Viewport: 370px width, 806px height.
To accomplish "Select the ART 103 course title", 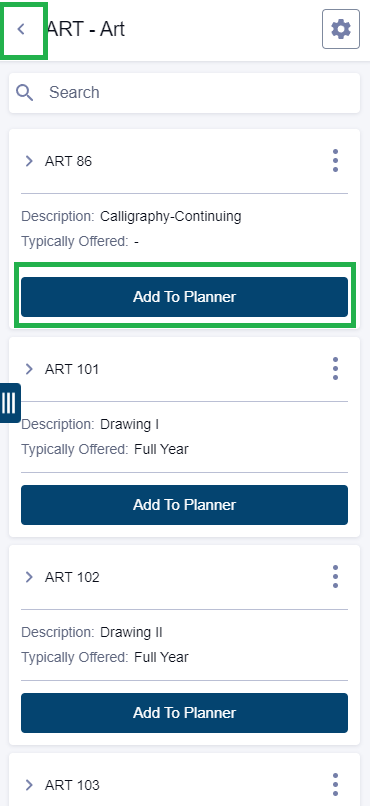I will (72, 785).
